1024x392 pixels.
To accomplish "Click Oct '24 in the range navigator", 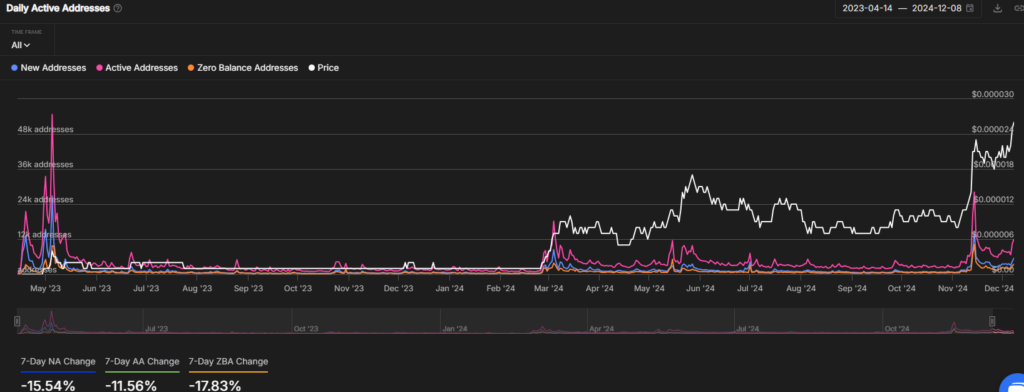I will (897, 329).
